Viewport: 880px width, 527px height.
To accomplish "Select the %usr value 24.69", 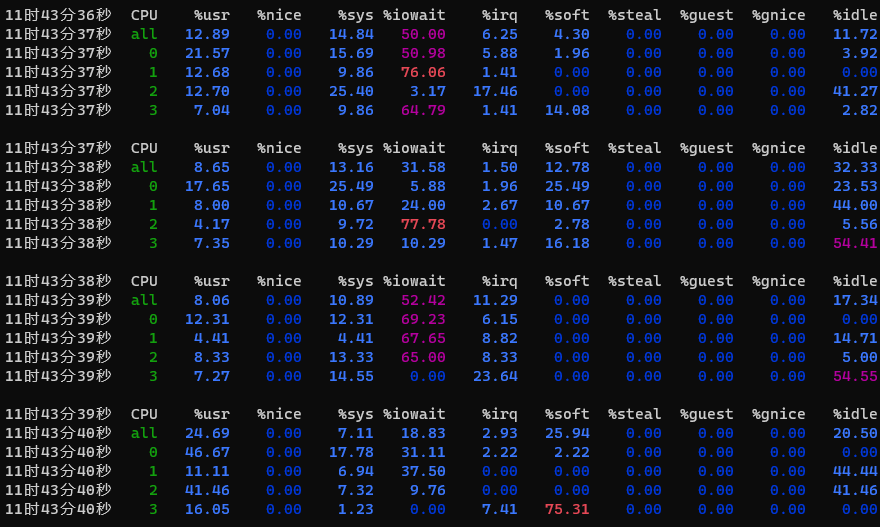I will [x=207, y=433].
